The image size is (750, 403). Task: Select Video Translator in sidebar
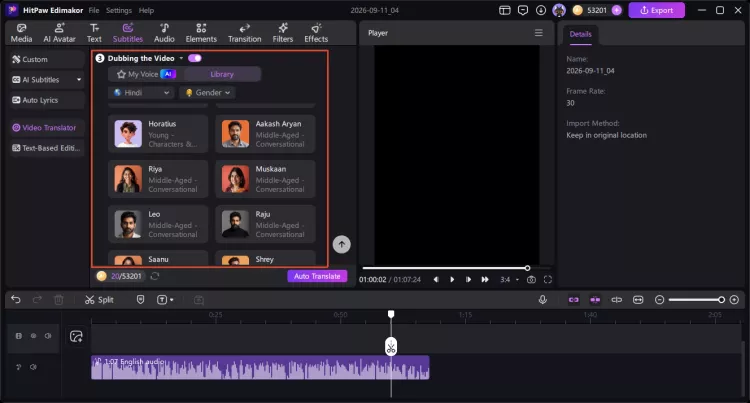(46, 128)
